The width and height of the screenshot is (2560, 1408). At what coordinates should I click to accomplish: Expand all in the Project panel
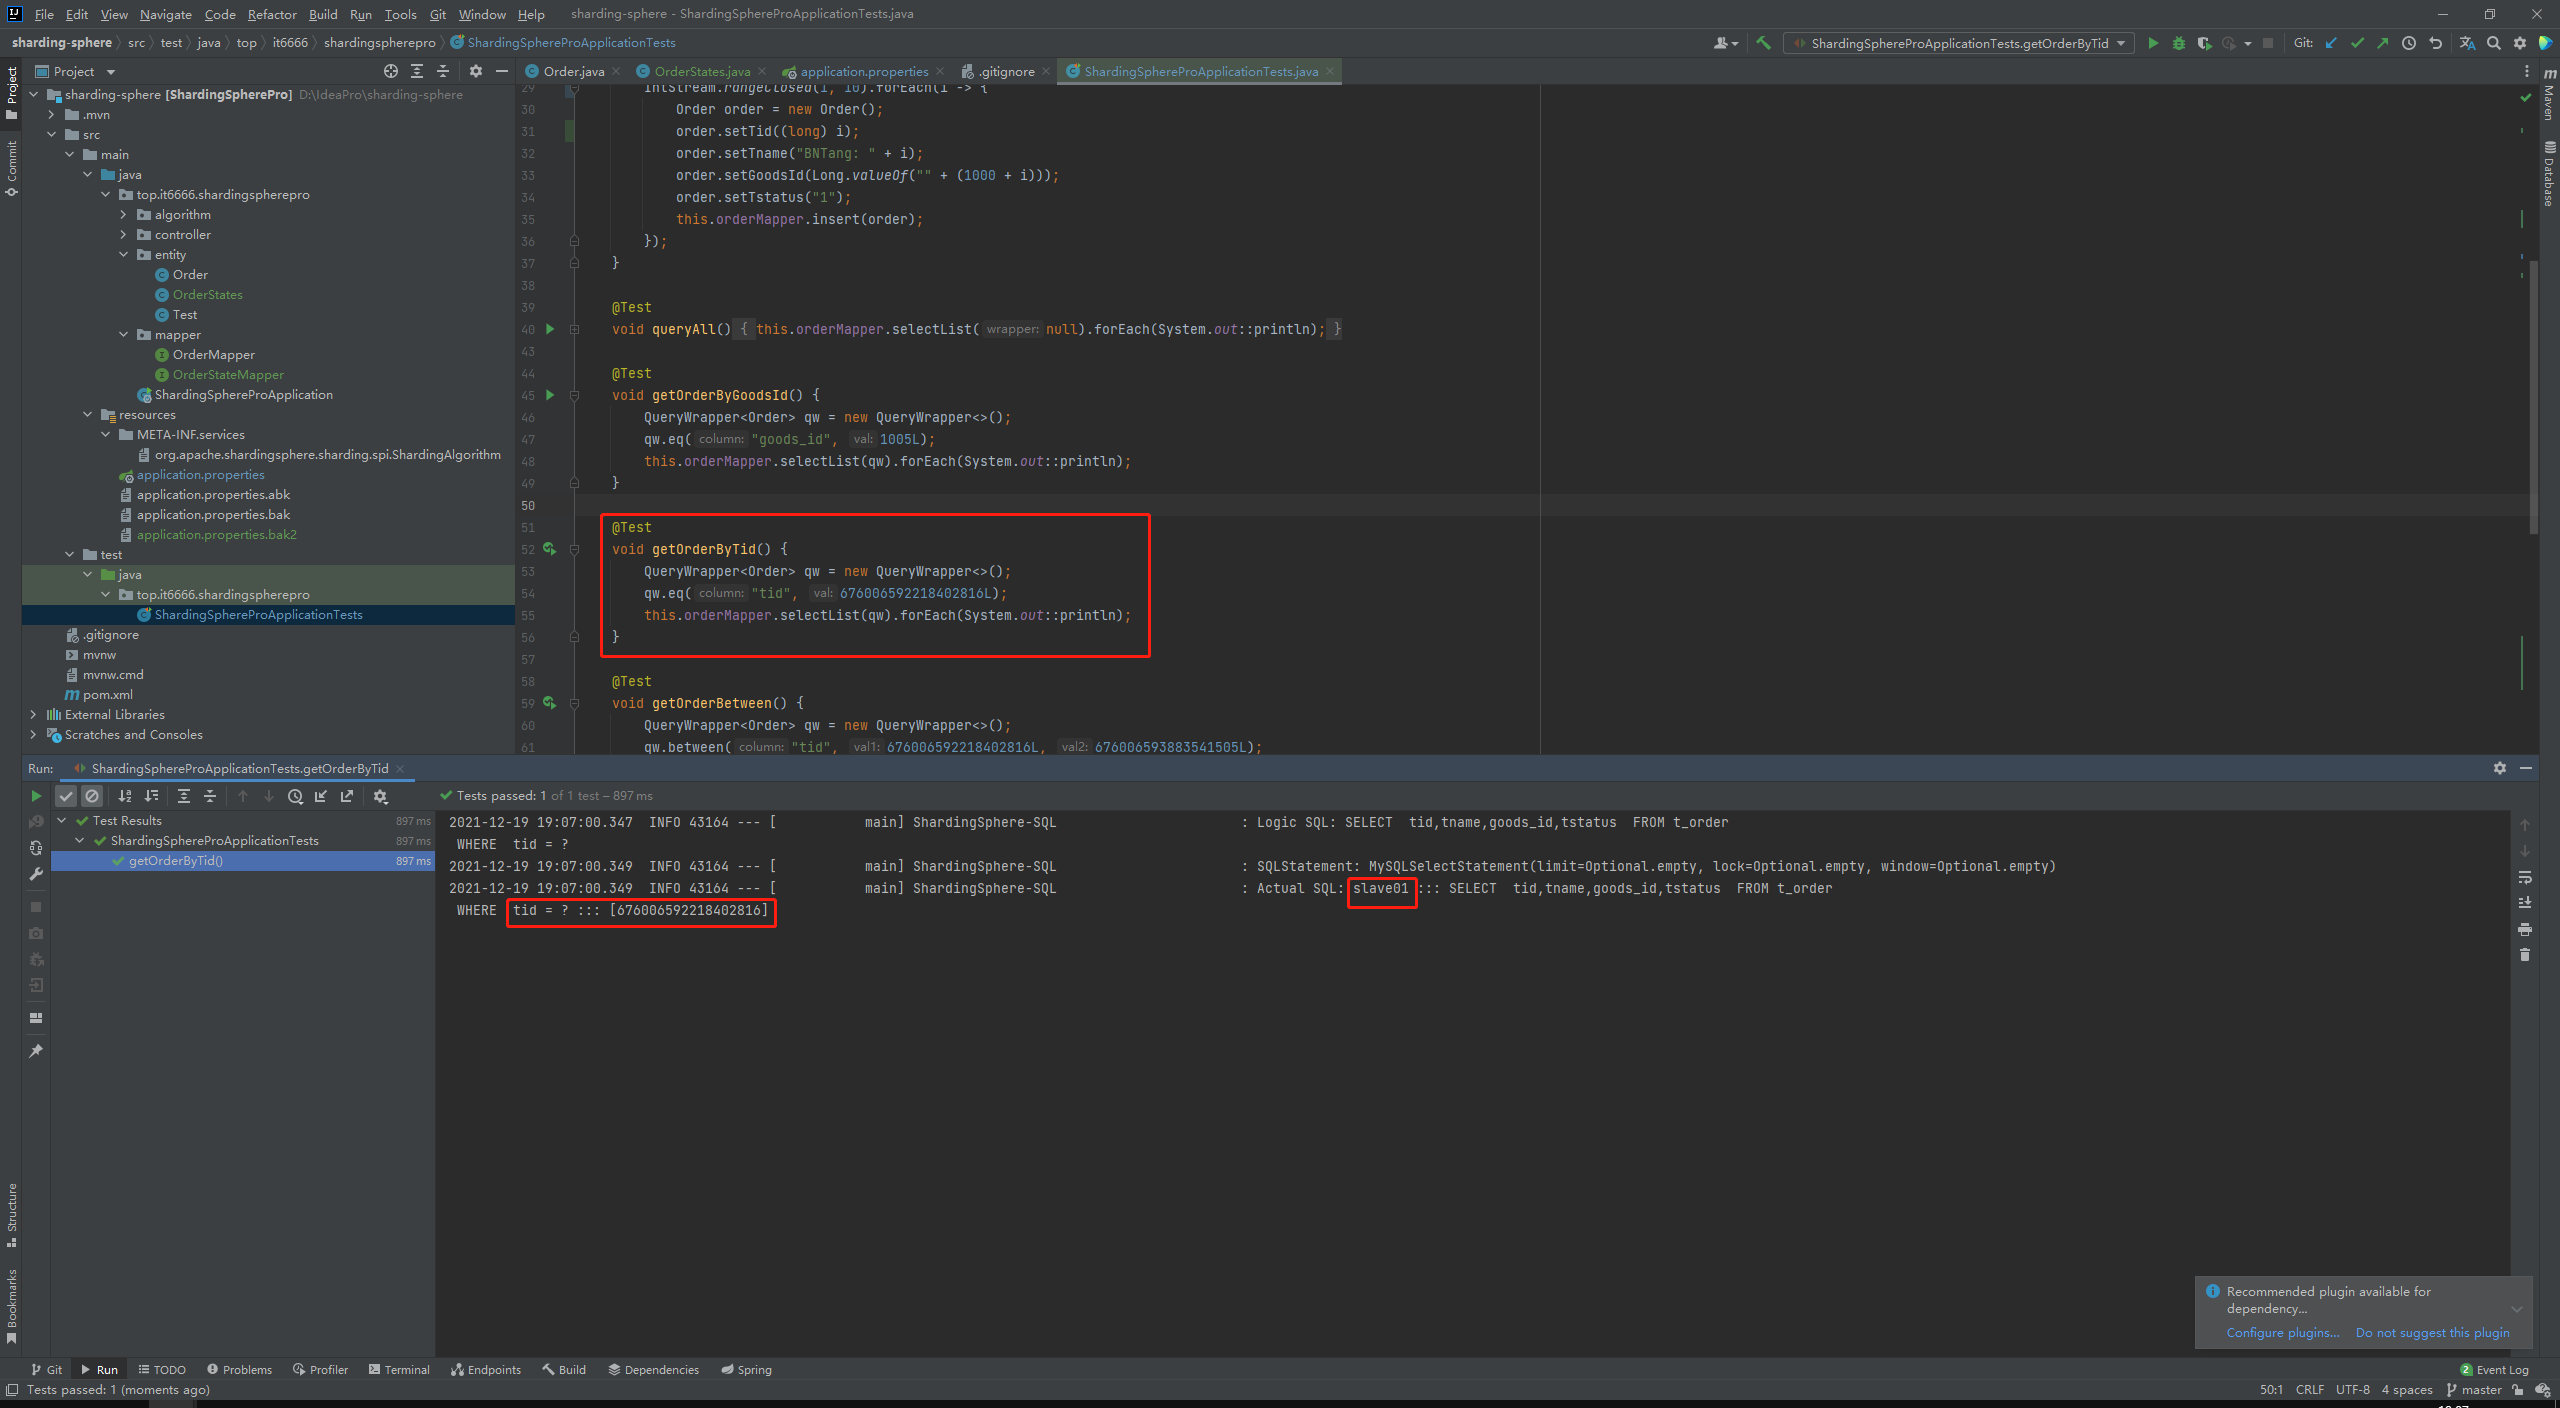417,71
